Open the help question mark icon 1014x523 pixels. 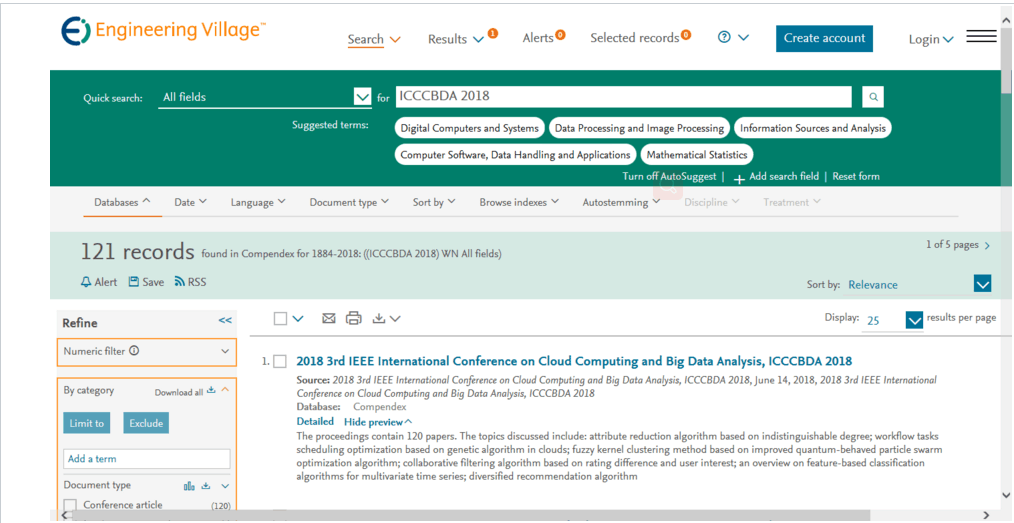(724, 37)
